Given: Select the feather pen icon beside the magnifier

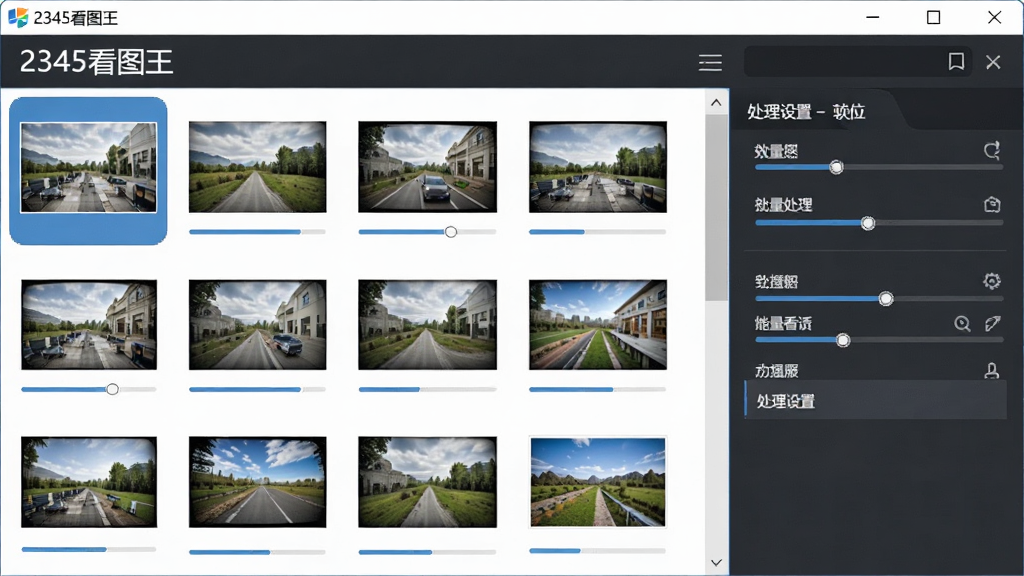Looking at the screenshot, I should (x=993, y=323).
